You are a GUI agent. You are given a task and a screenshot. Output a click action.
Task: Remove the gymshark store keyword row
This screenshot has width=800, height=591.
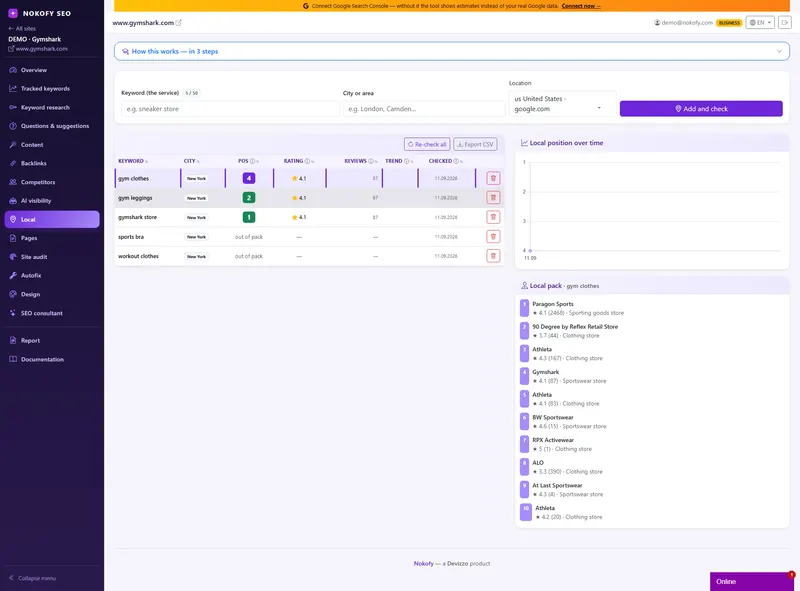coord(493,217)
